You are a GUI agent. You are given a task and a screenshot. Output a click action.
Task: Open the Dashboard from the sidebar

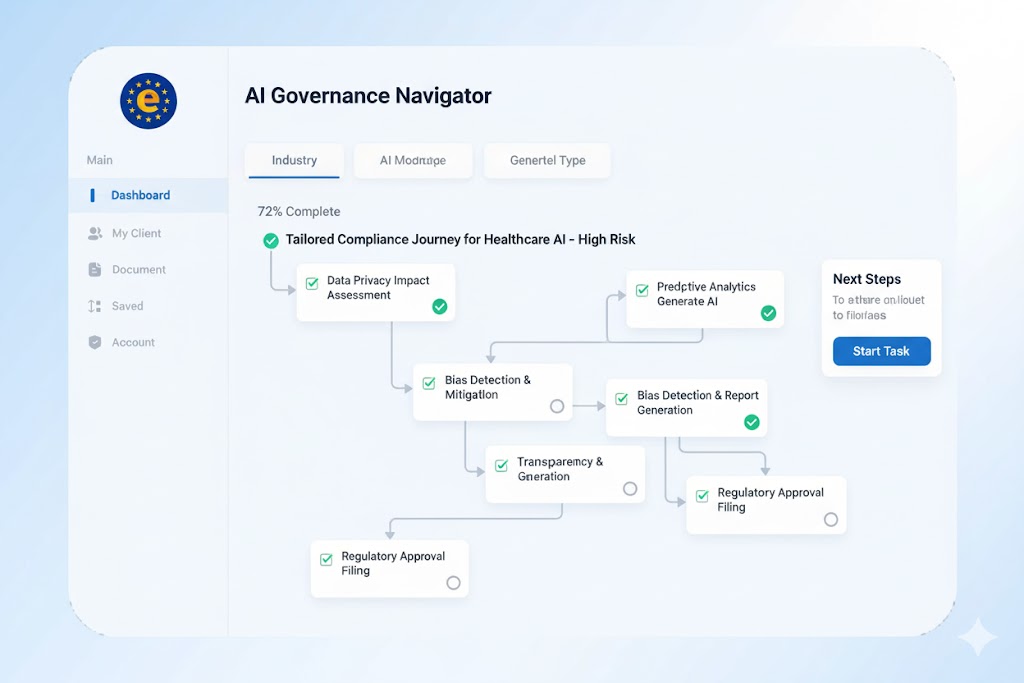click(140, 195)
